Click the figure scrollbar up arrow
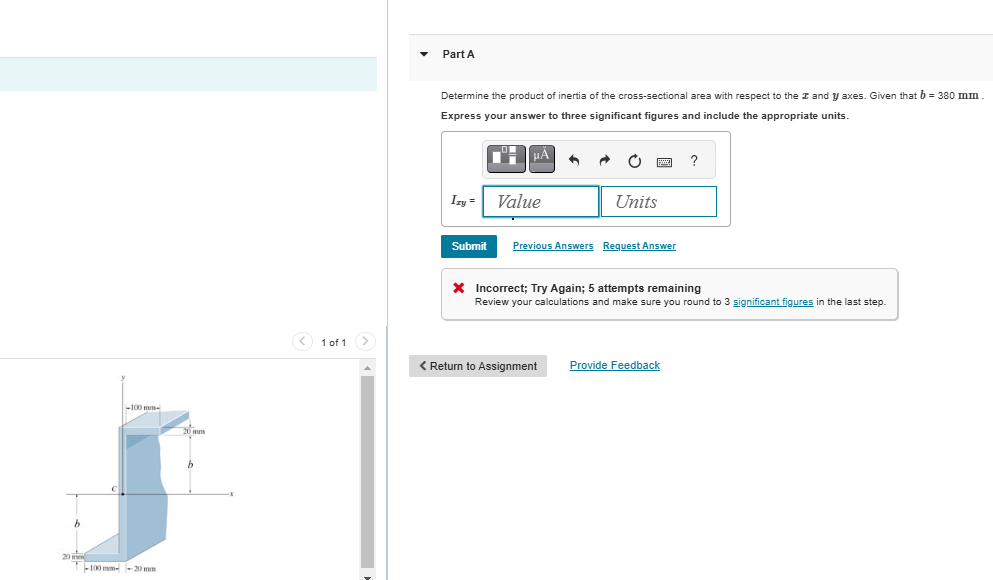This screenshot has height=580, width=993. [367, 368]
